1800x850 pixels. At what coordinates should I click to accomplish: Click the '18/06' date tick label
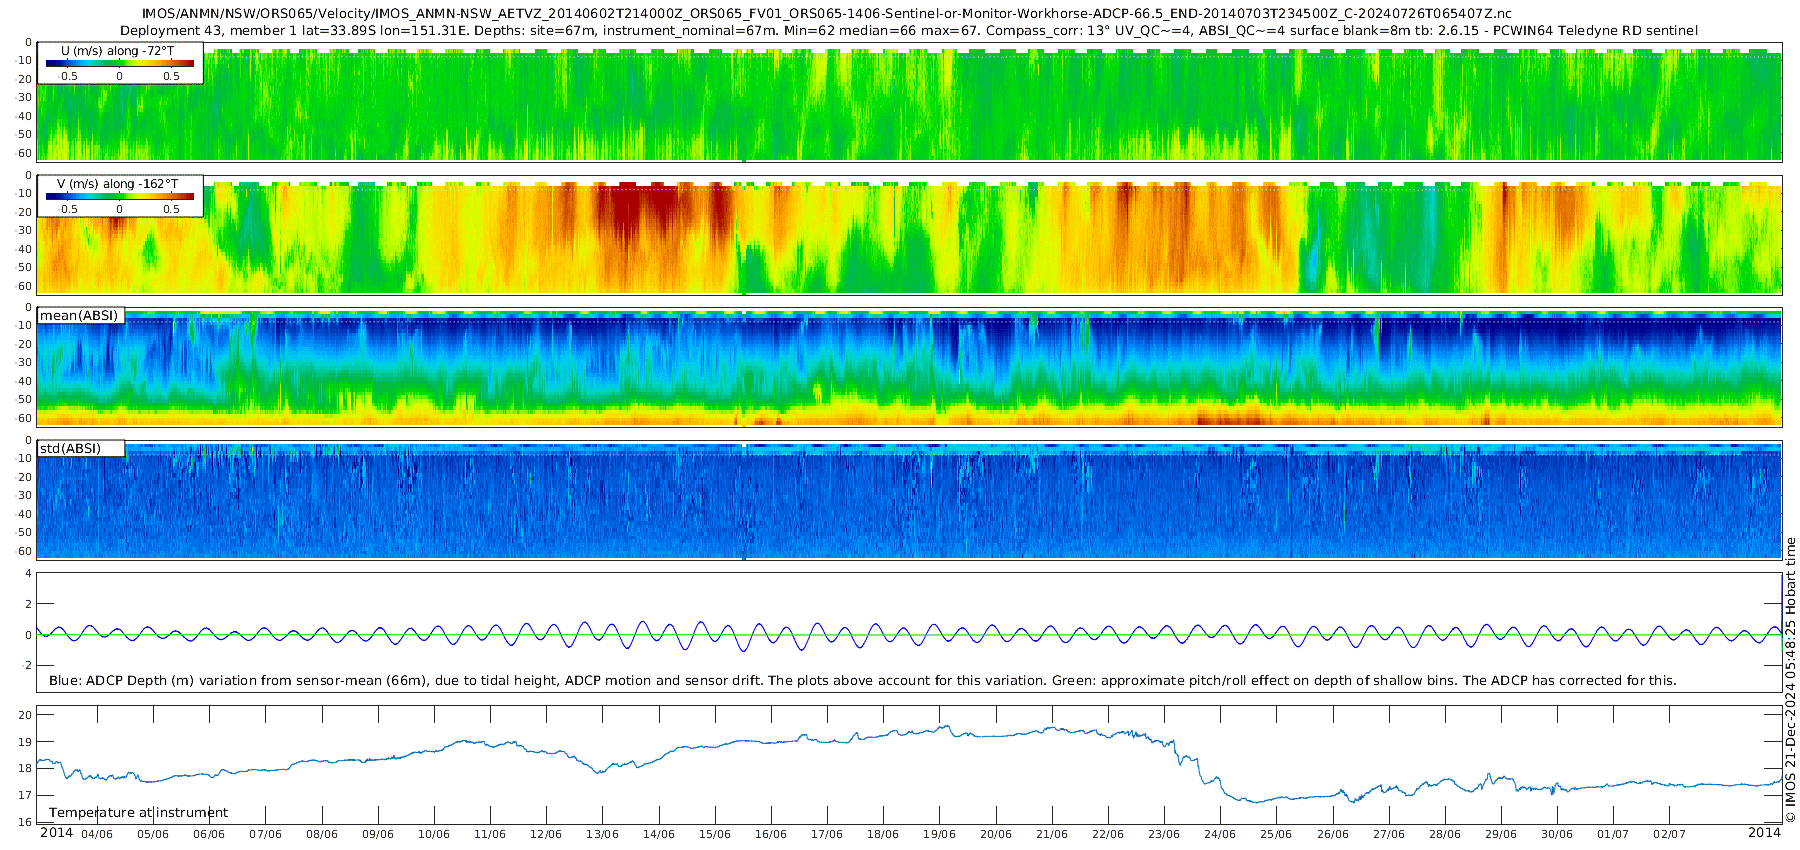pos(883,834)
